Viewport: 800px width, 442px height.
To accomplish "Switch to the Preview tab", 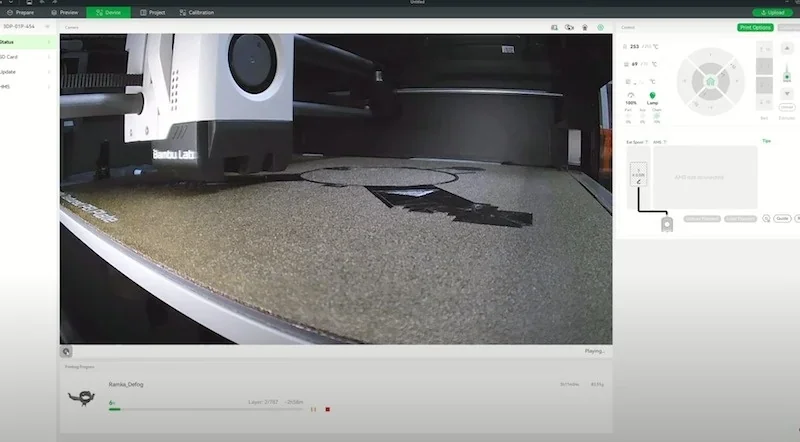I will pyautogui.click(x=65, y=12).
